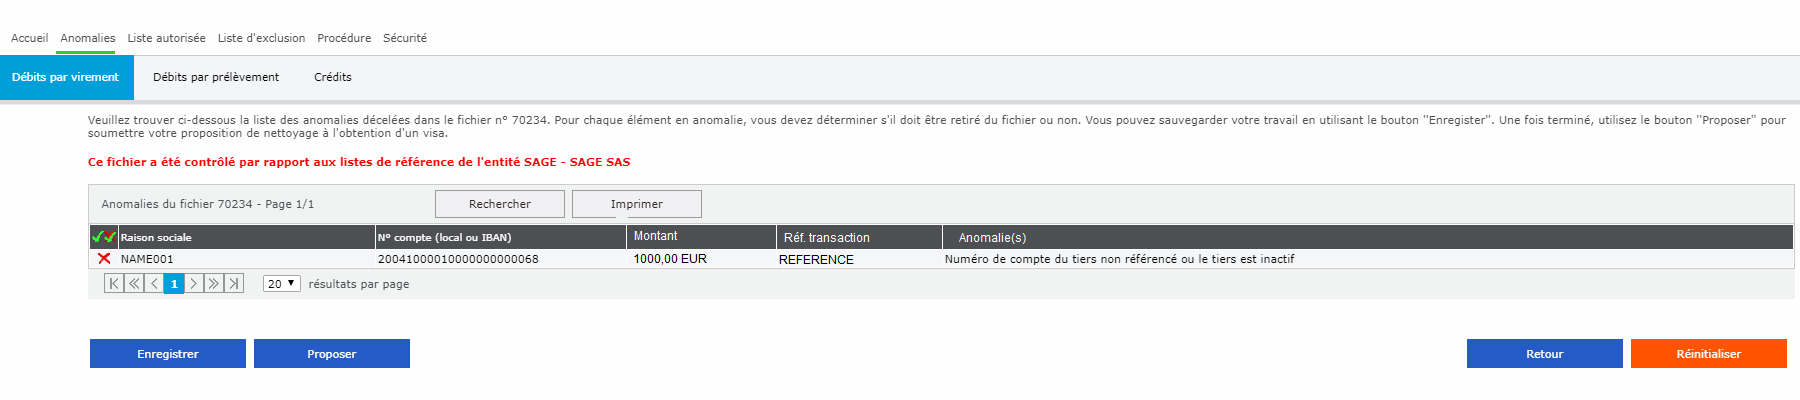Save work with the Enregistrer button

(167, 354)
